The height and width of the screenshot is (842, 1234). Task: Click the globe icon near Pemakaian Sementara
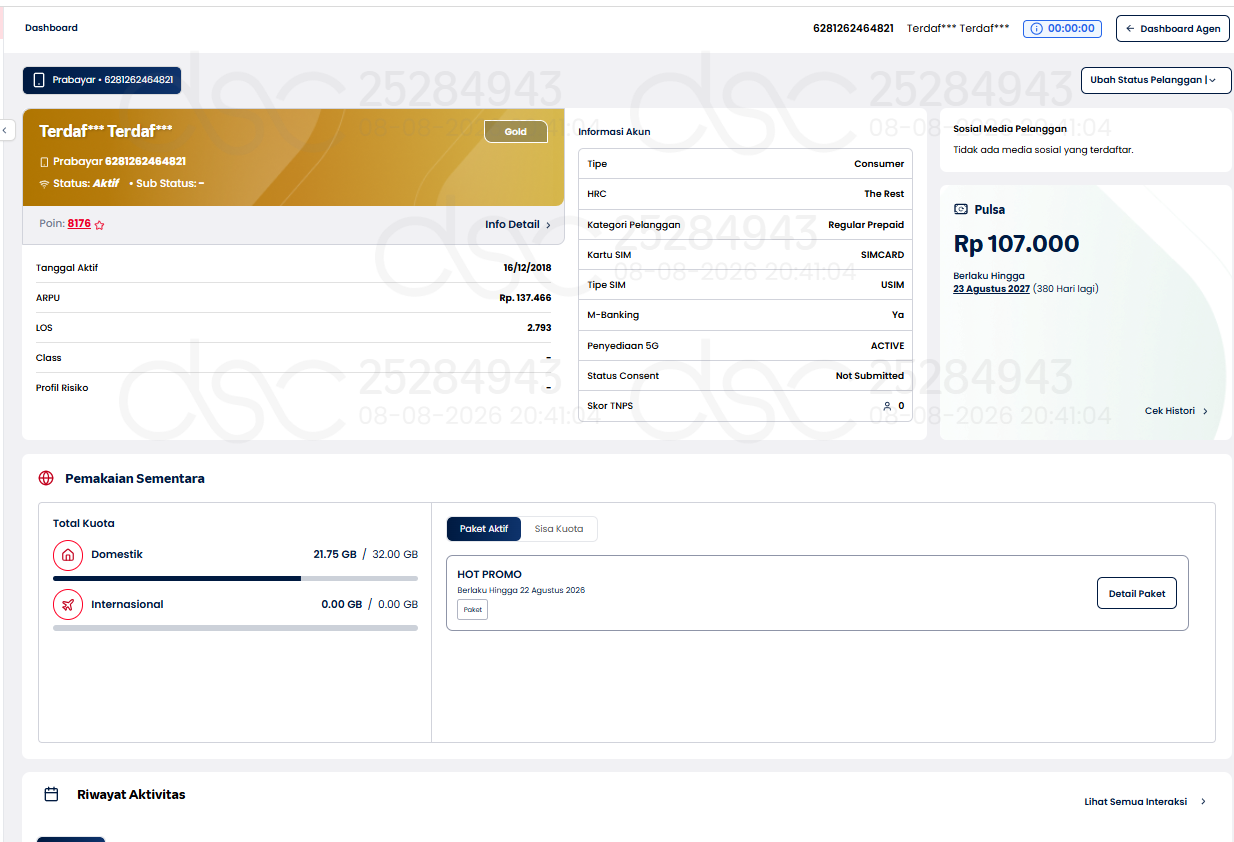(46, 478)
